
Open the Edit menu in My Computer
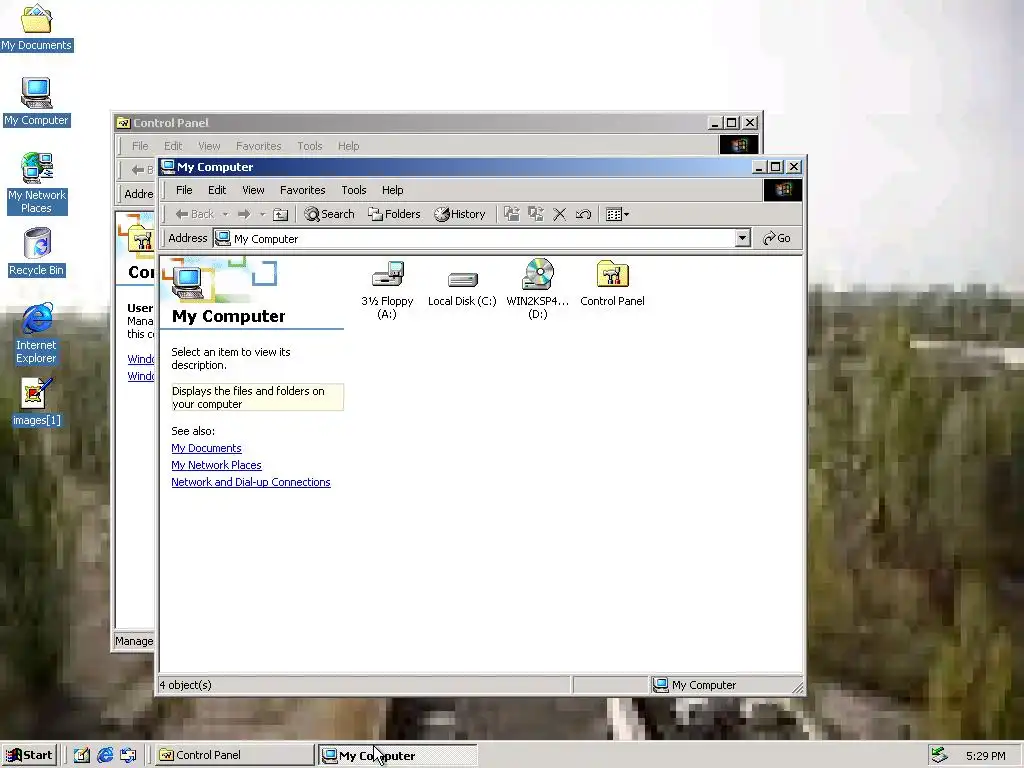click(x=217, y=190)
